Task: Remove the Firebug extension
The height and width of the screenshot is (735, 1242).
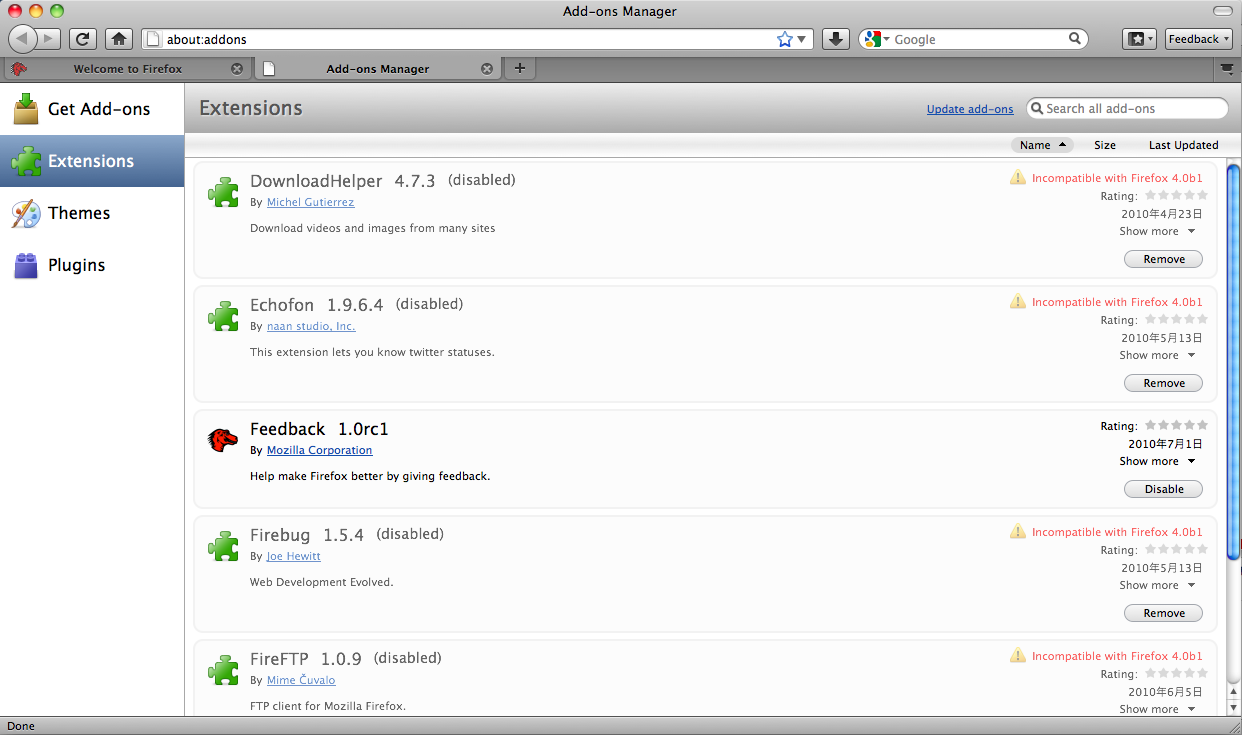Action: coord(1164,613)
